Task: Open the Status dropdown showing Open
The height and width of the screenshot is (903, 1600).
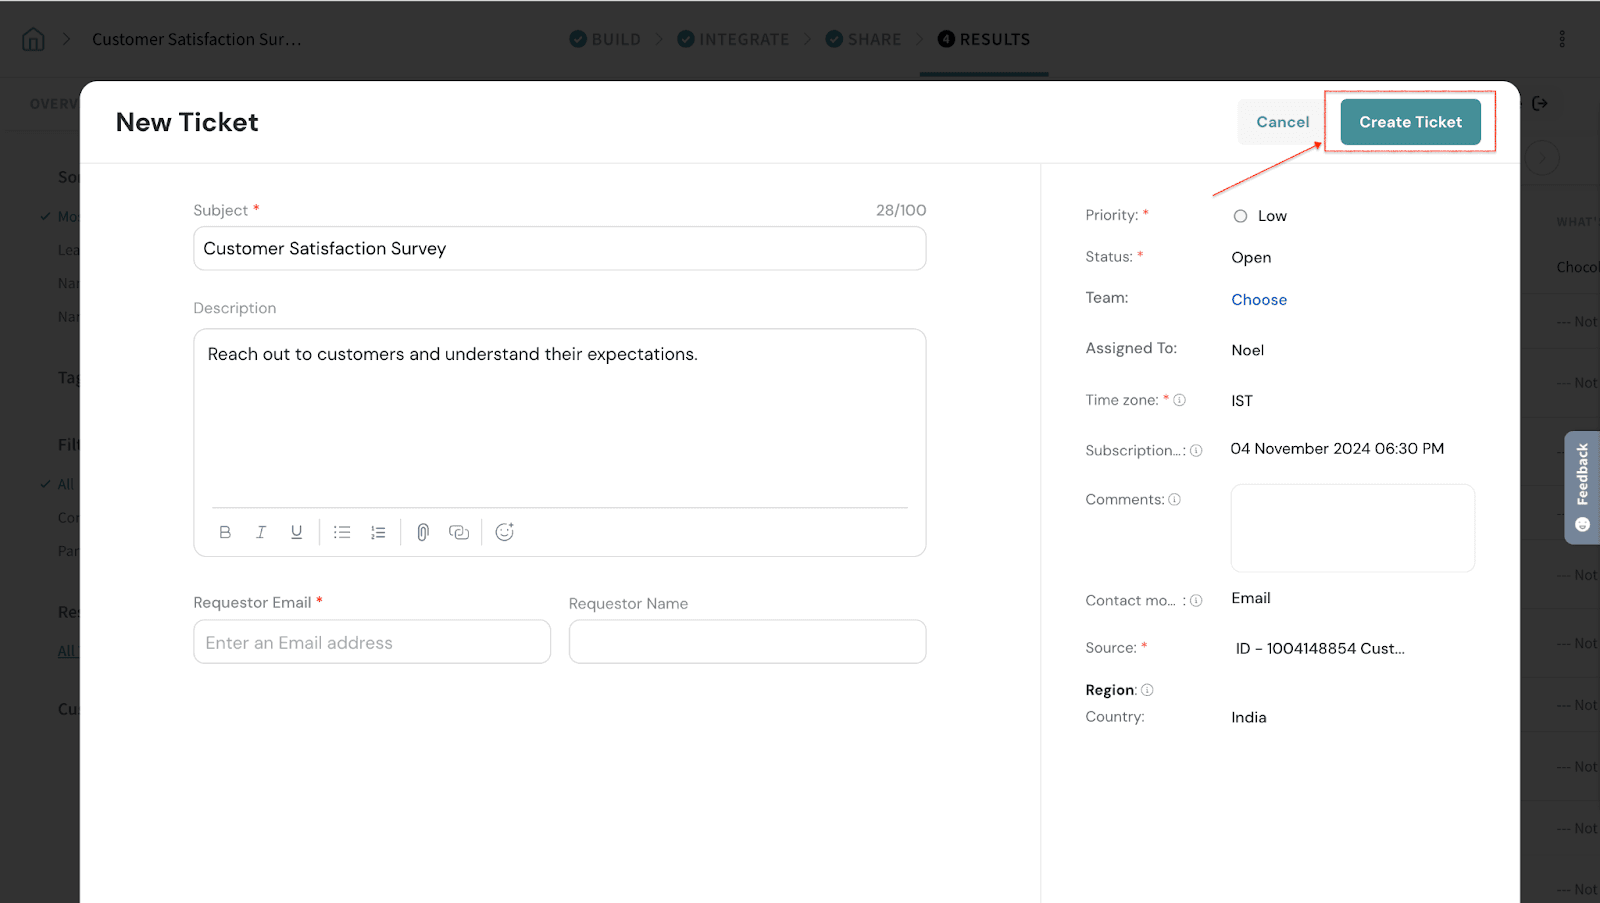Action: click(1251, 258)
